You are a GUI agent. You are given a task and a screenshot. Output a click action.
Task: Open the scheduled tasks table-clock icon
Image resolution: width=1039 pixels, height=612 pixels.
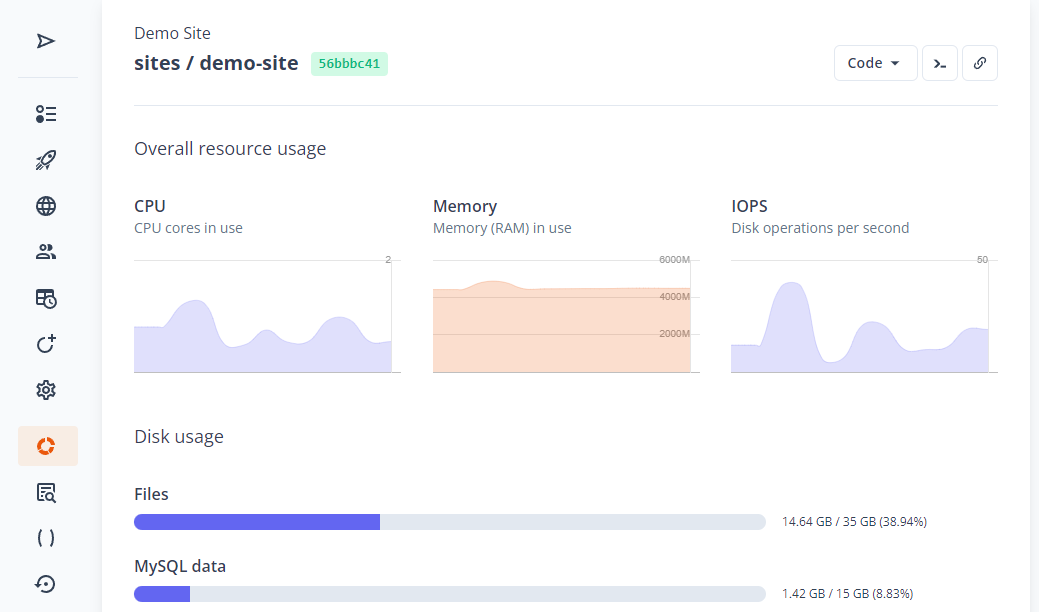(x=46, y=298)
